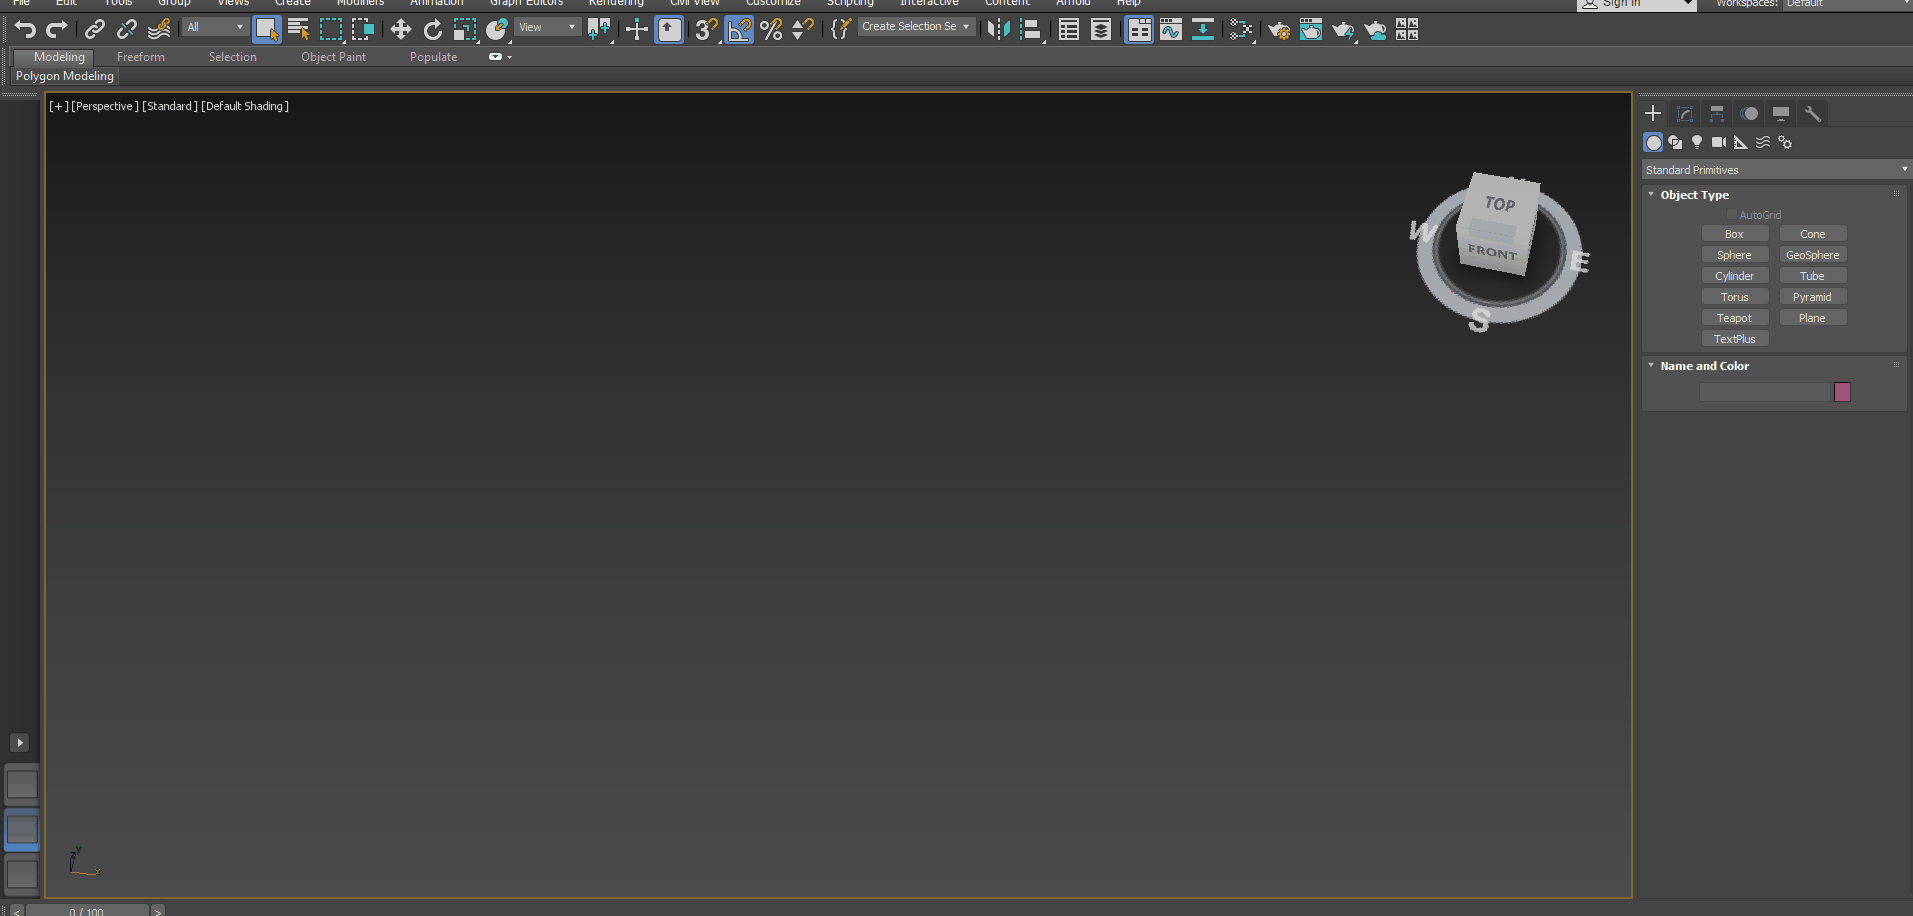
Task: Toggle Select and Manipulate
Action: click(x=637, y=29)
